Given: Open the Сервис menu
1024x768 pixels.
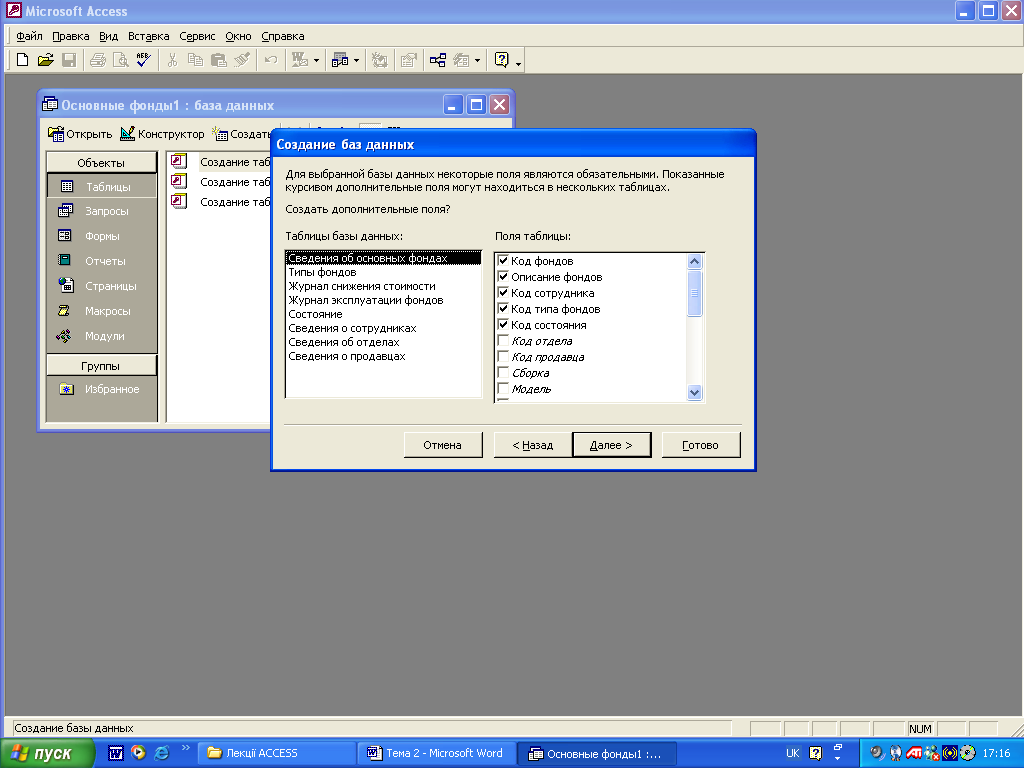Looking at the screenshot, I should coord(197,36).
